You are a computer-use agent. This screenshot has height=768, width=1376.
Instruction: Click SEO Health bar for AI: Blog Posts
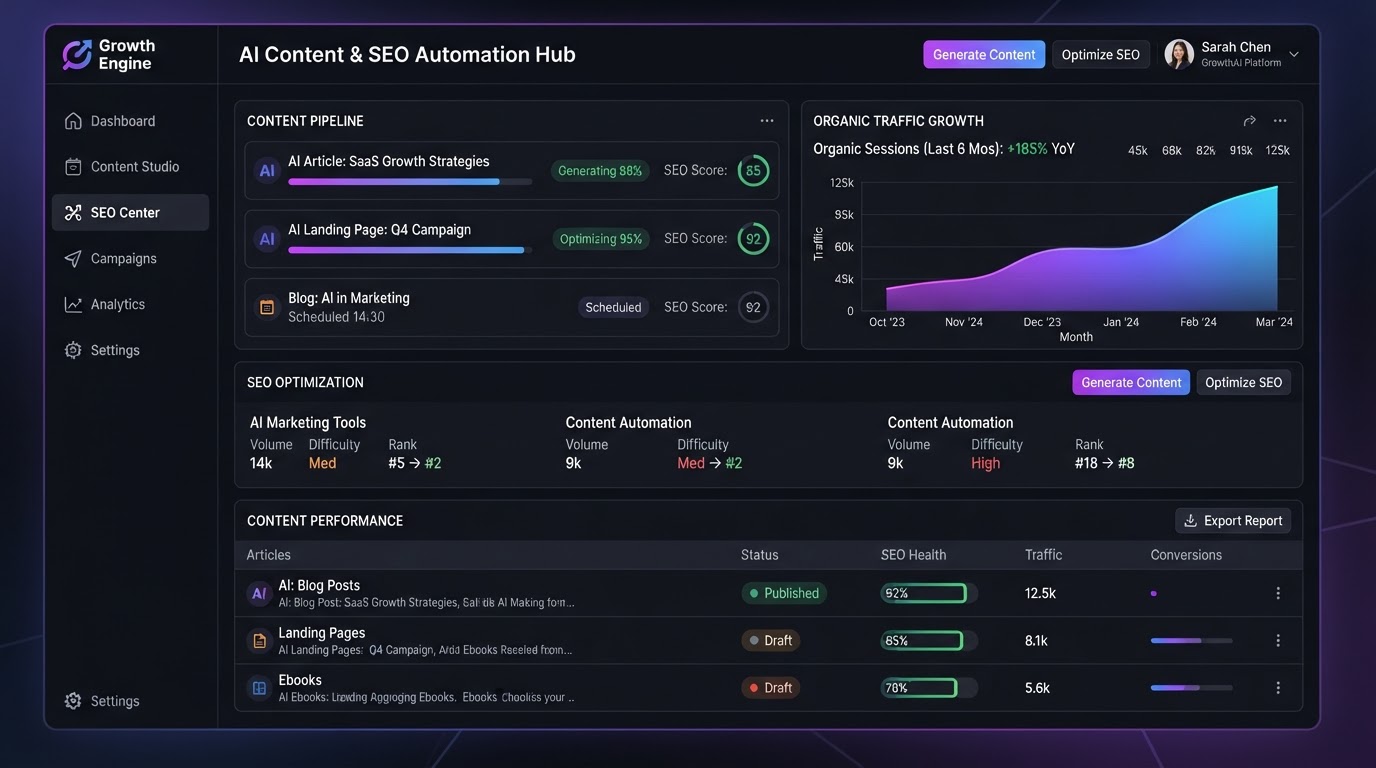point(929,593)
